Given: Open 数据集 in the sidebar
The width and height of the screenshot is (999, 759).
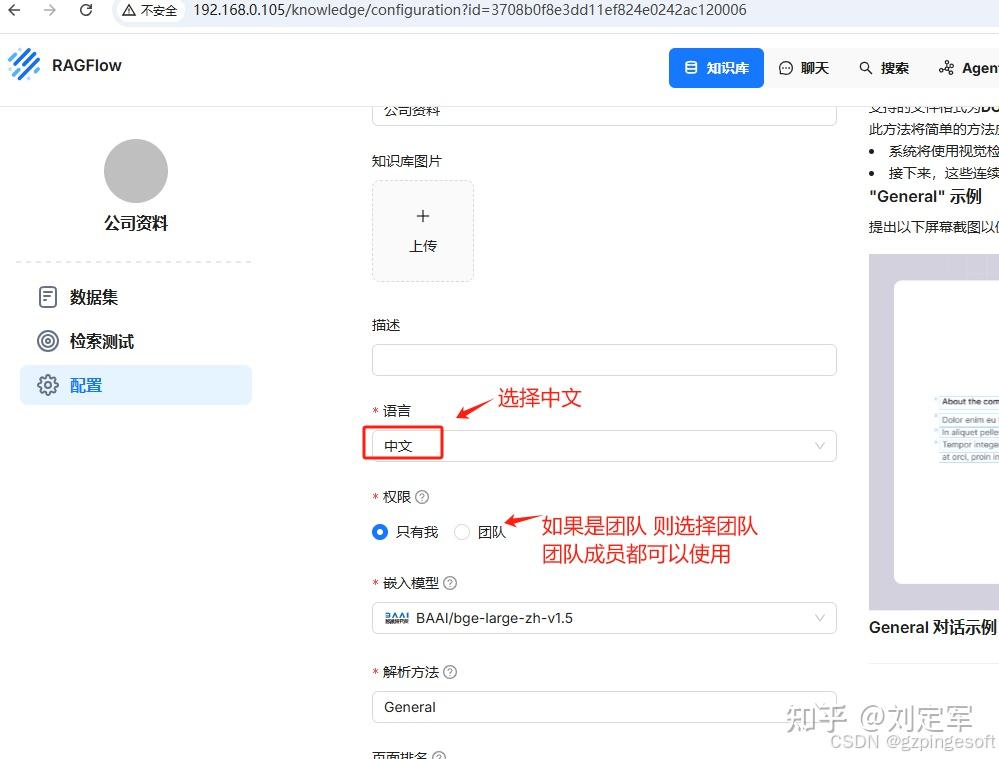Looking at the screenshot, I should coord(94,297).
